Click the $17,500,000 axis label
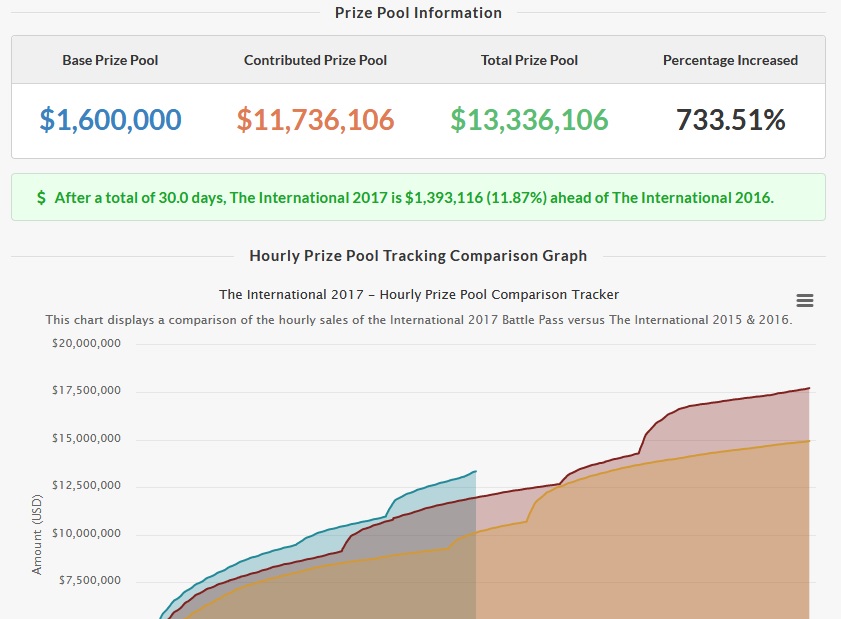Viewport: 841px width, 619px height. [86, 390]
